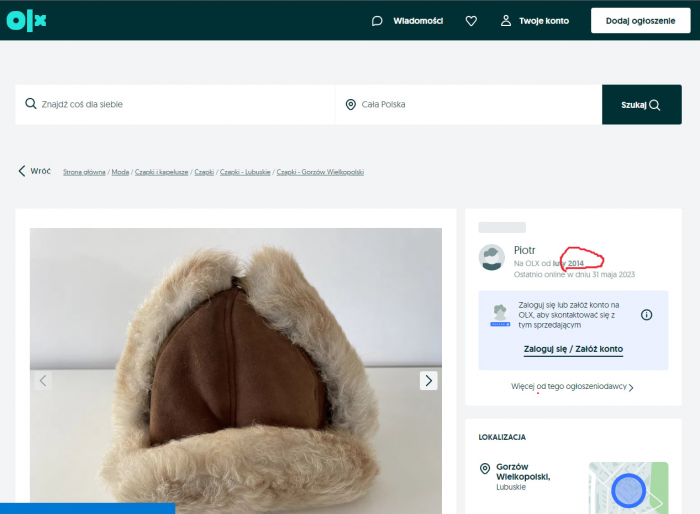
Task: Open Czapki - Lubuskie breadcrumb
Action: tap(245, 172)
